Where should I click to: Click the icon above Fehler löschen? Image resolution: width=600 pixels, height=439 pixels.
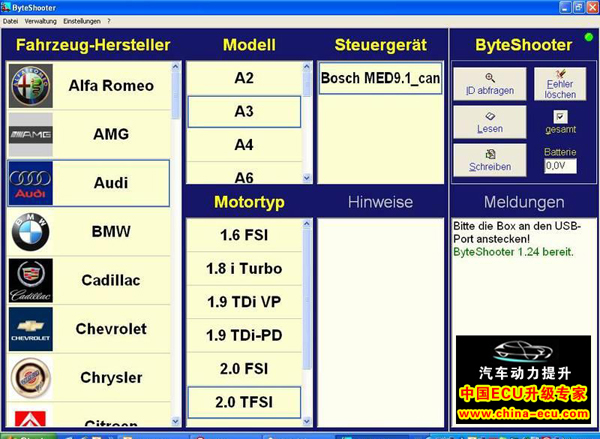[x=560, y=74]
